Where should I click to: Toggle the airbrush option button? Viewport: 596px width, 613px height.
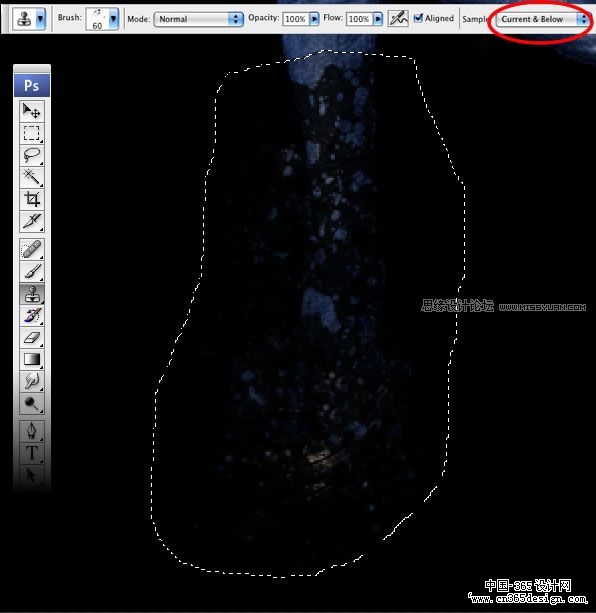point(398,18)
